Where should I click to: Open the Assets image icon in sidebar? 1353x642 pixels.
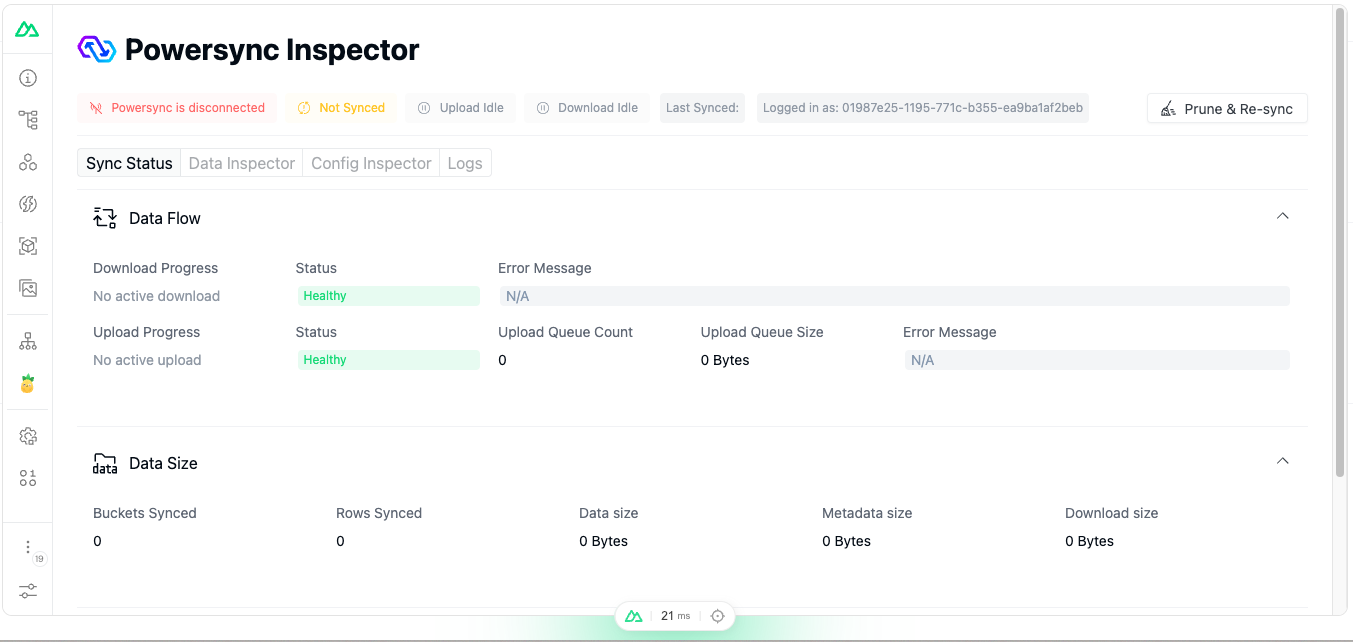[x=28, y=288]
